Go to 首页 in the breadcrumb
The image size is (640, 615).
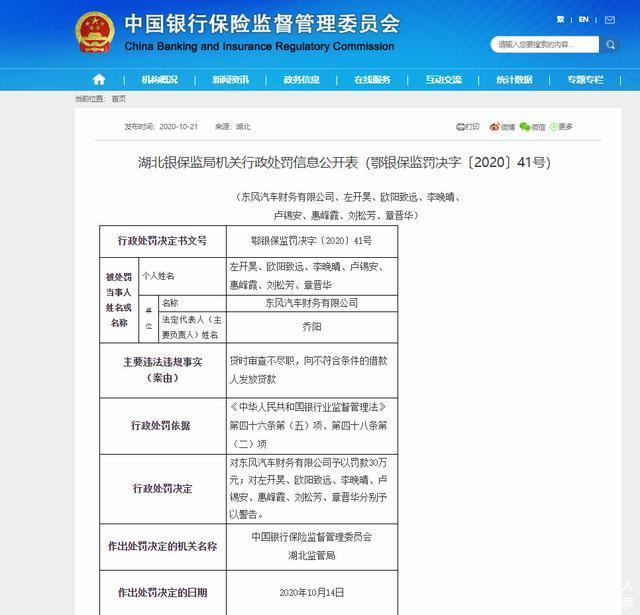(x=119, y=99)
